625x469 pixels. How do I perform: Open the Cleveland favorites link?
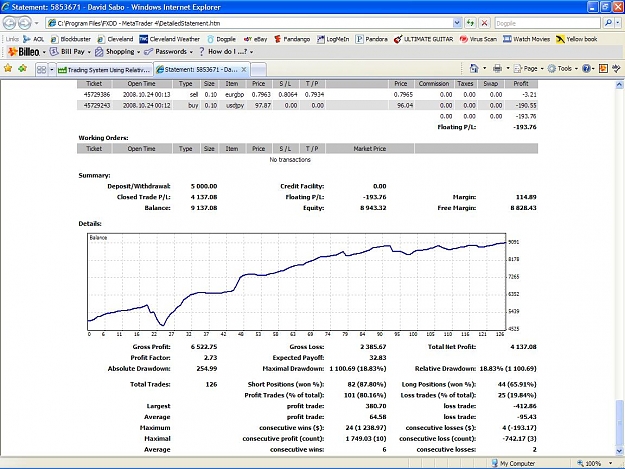115,39
